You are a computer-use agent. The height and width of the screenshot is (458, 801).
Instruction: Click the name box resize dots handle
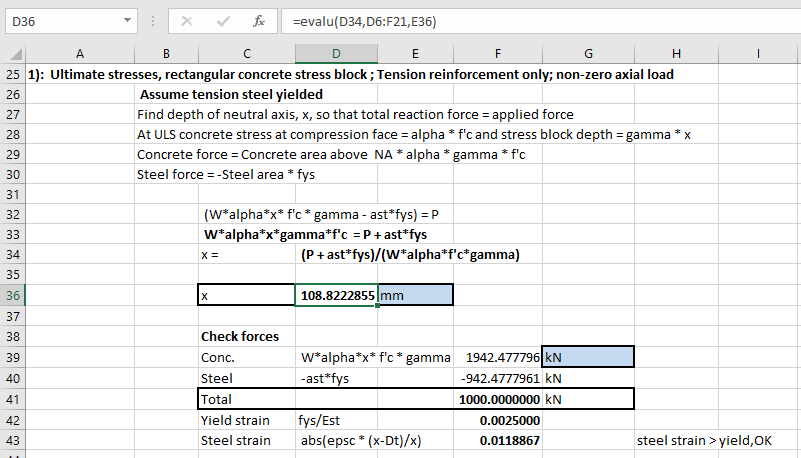(x=151, y=20)
